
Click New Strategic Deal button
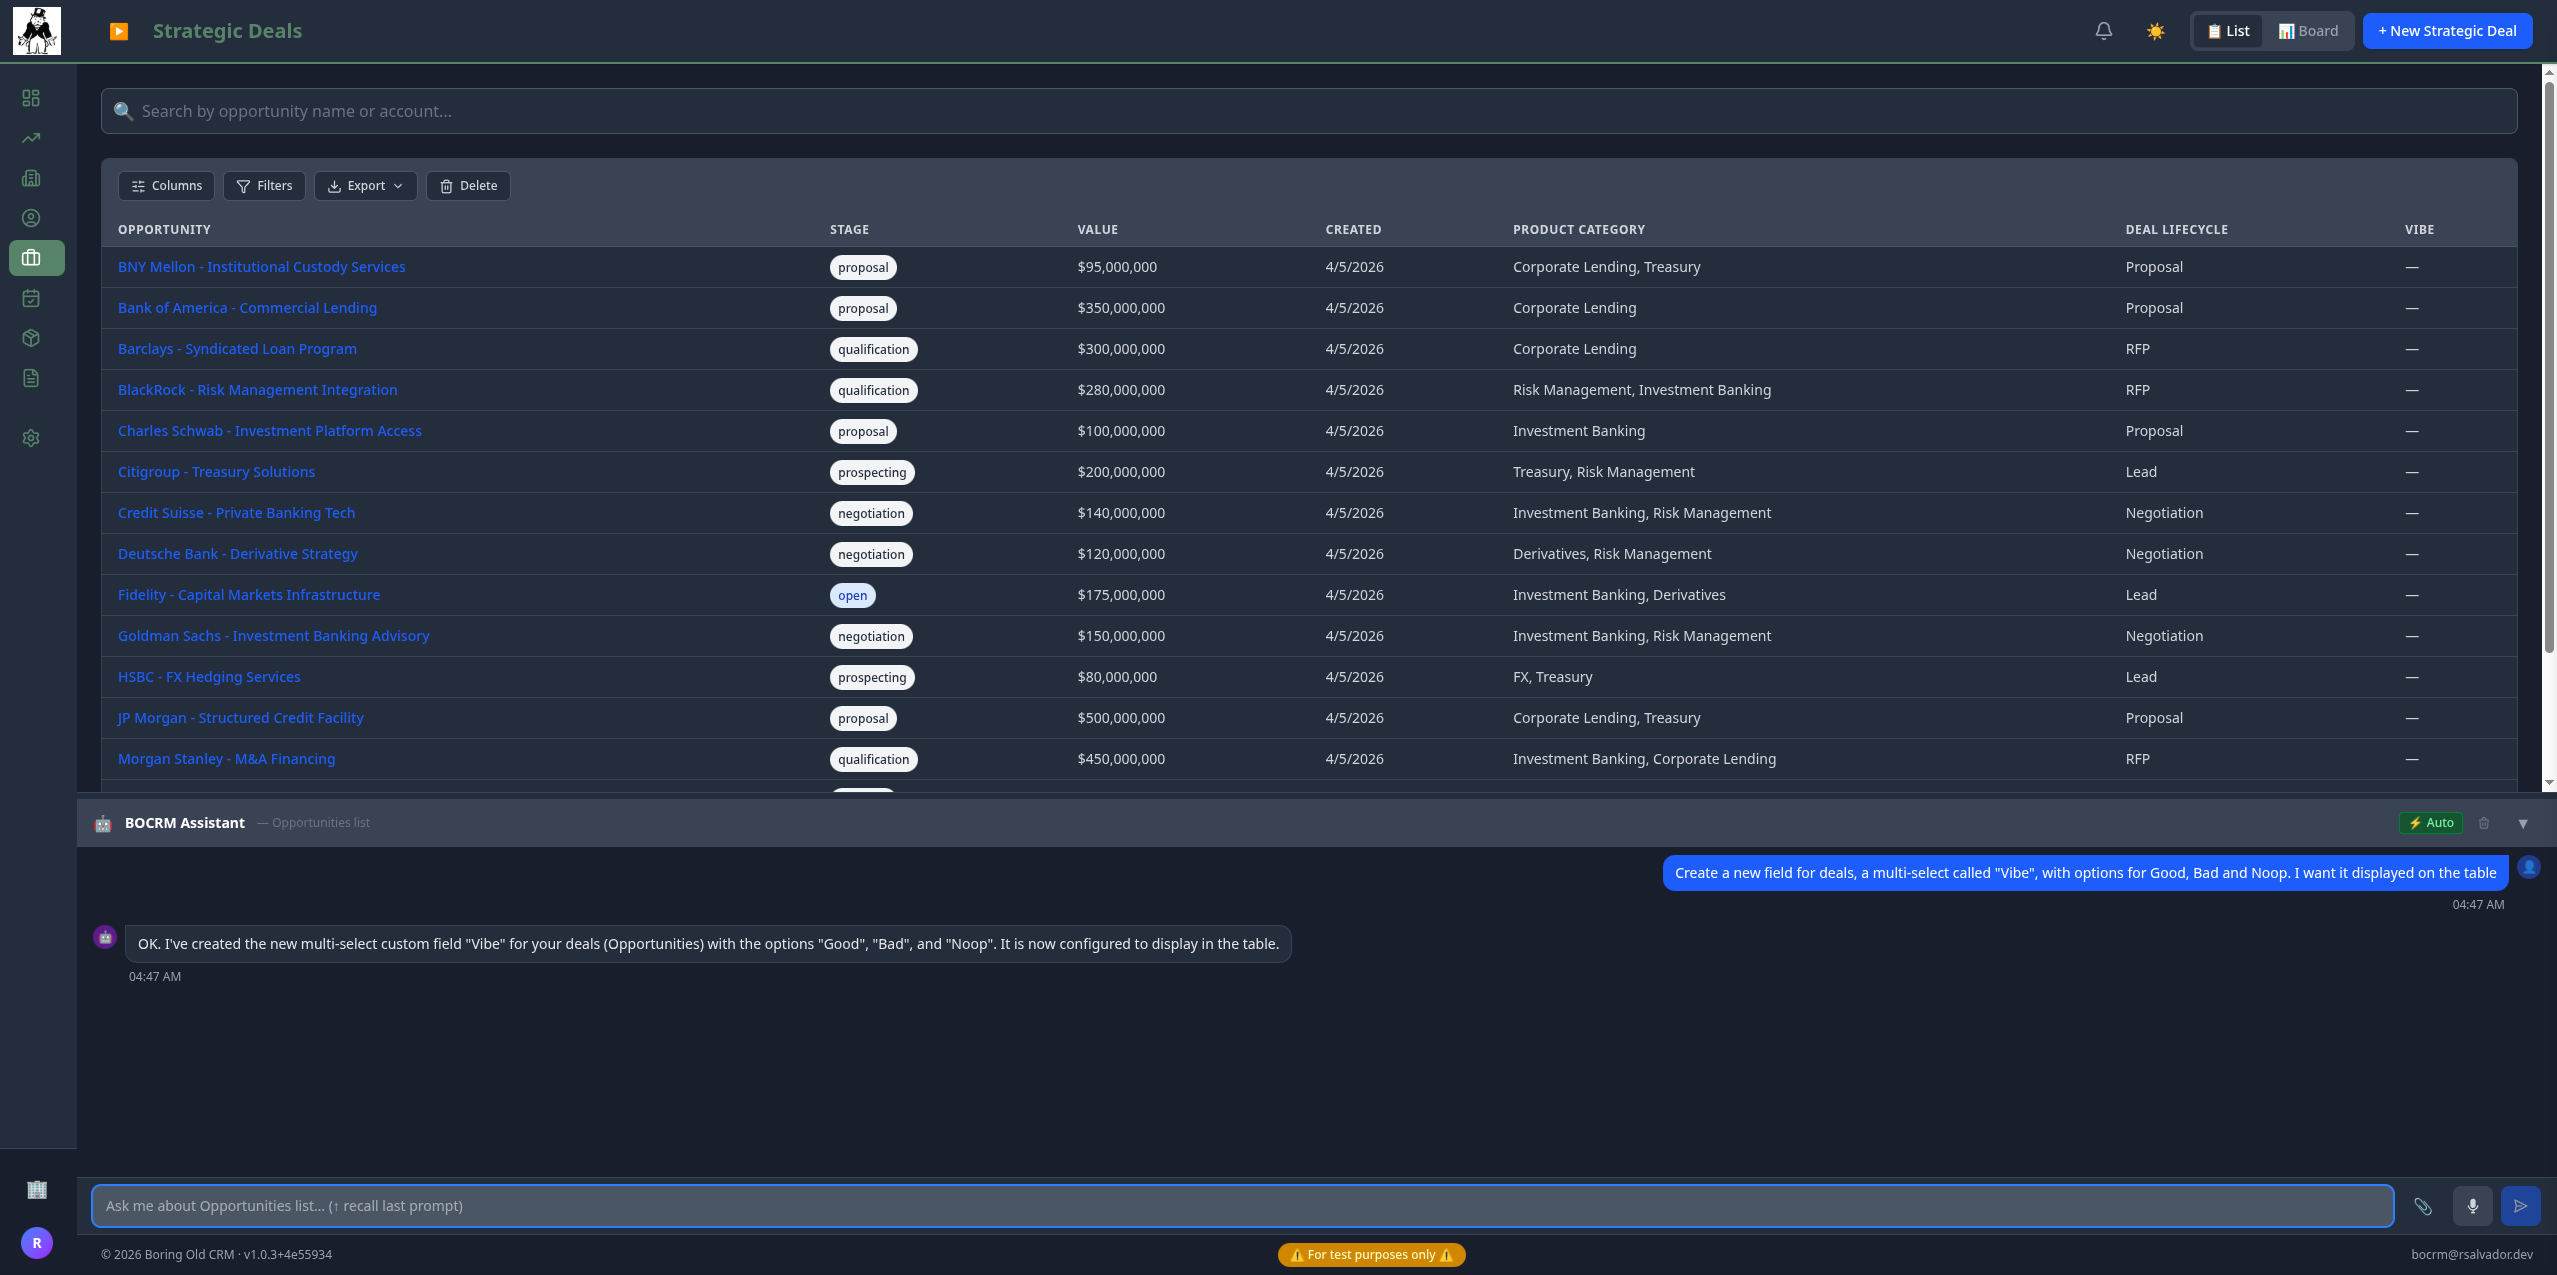pos(2447,31)
